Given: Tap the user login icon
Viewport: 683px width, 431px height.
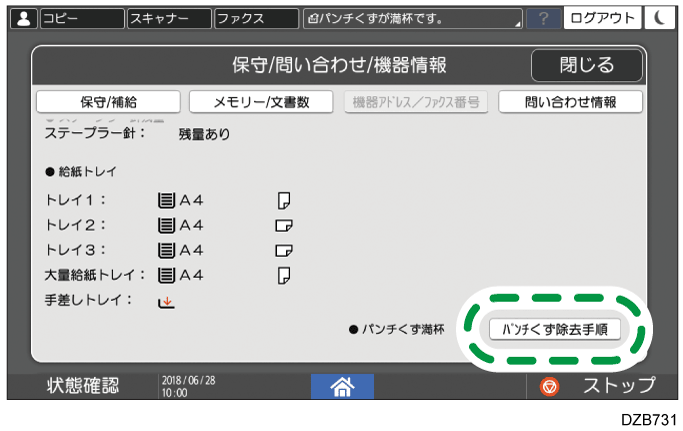Looking at the screenshot, I should coord(24,19).
